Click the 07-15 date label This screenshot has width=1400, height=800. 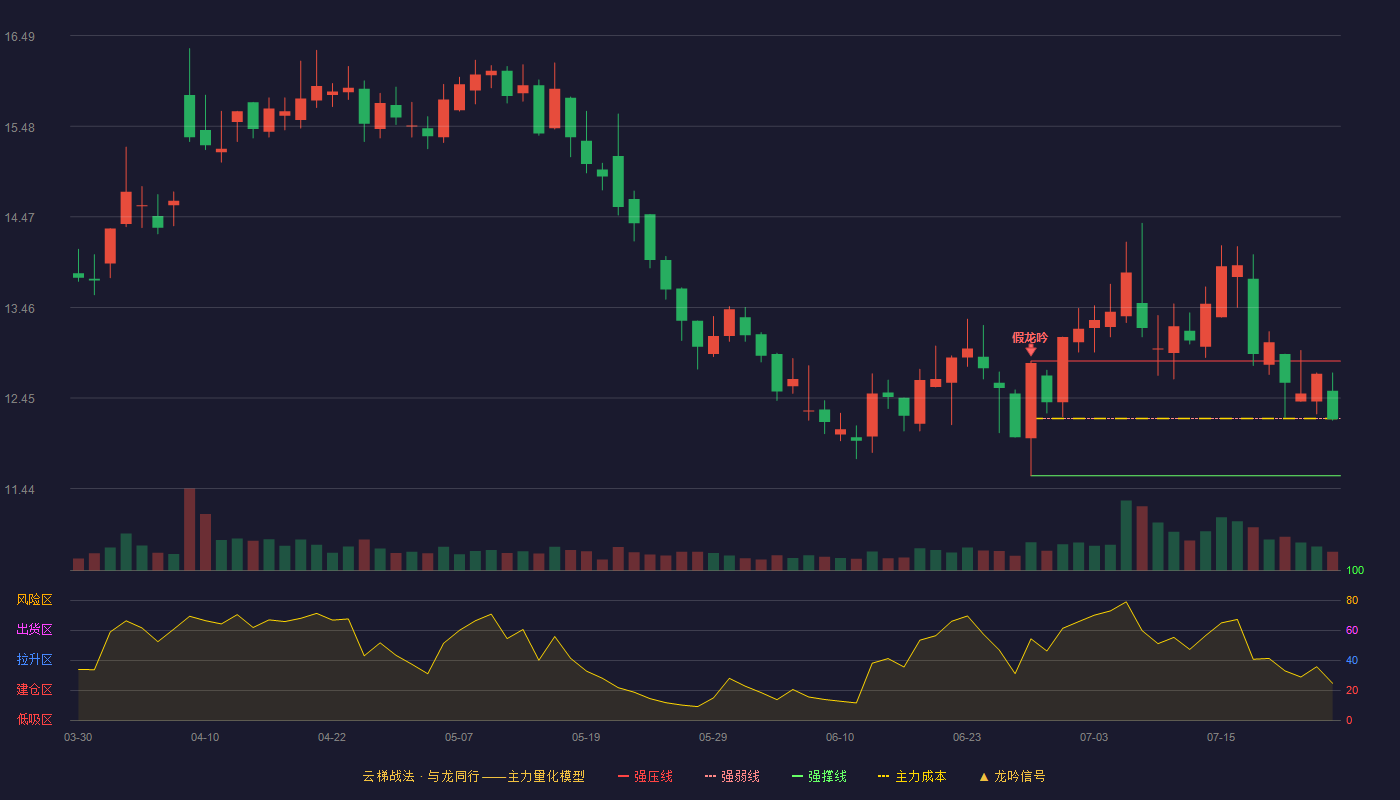[1221, 737]
